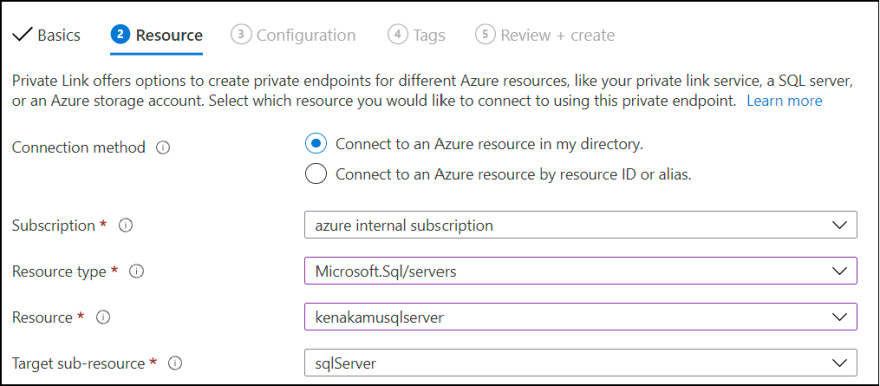Expand the Resource type dropdown arrow
The width and height of the screenshot is (880, 386).
point(839,272)
